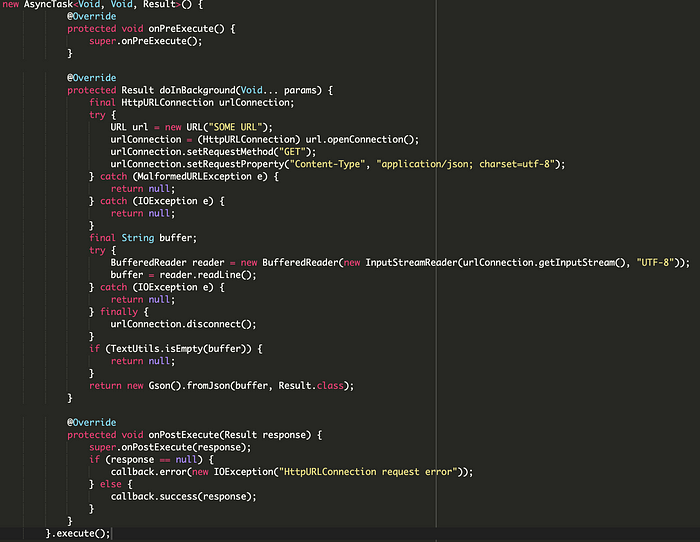The image size is (700, 542).
Task: Click the "GET" string literal
Action: pos(292,152)
